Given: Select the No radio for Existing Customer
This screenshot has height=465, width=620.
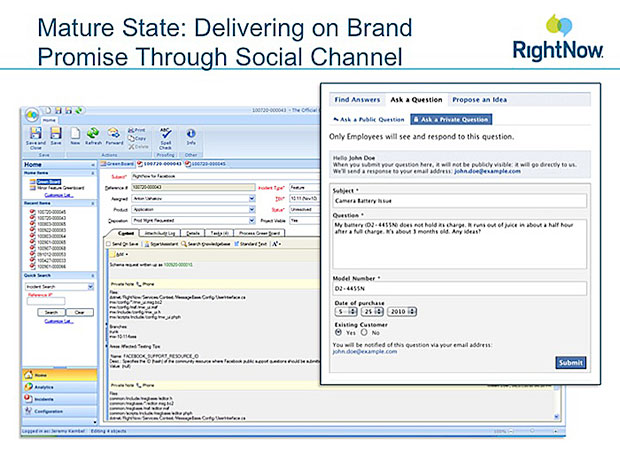Looking at the screenshot, I should pyautogui.click(x=364, y=333).
